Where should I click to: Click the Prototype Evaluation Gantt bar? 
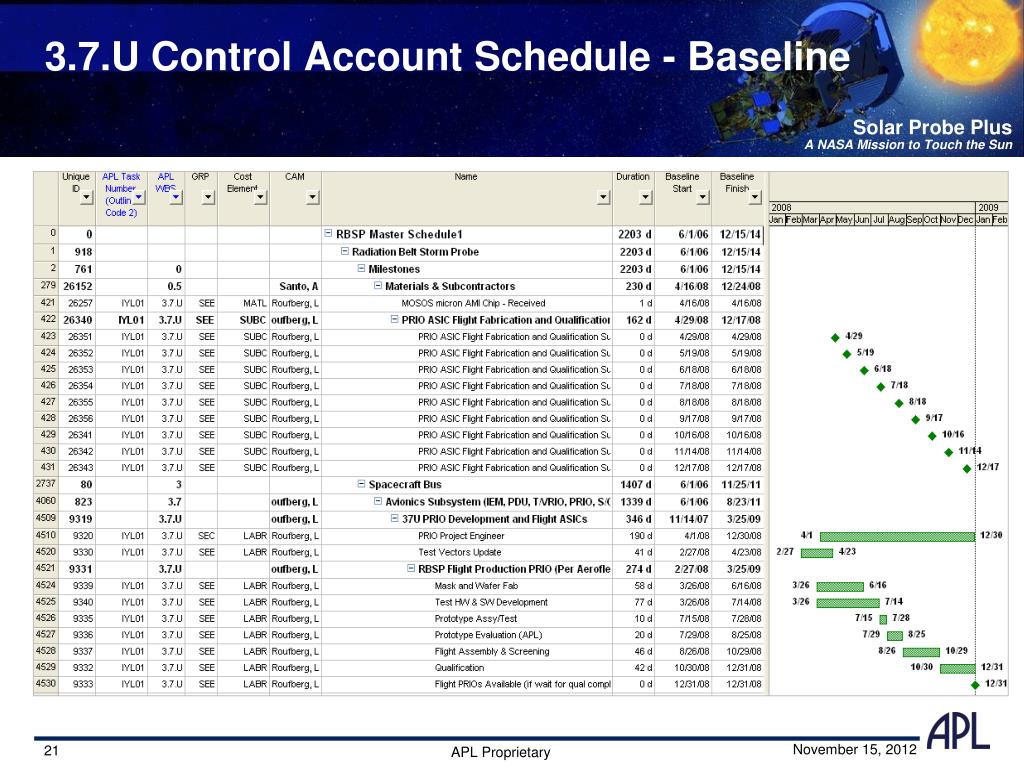(x=895, y=635)
